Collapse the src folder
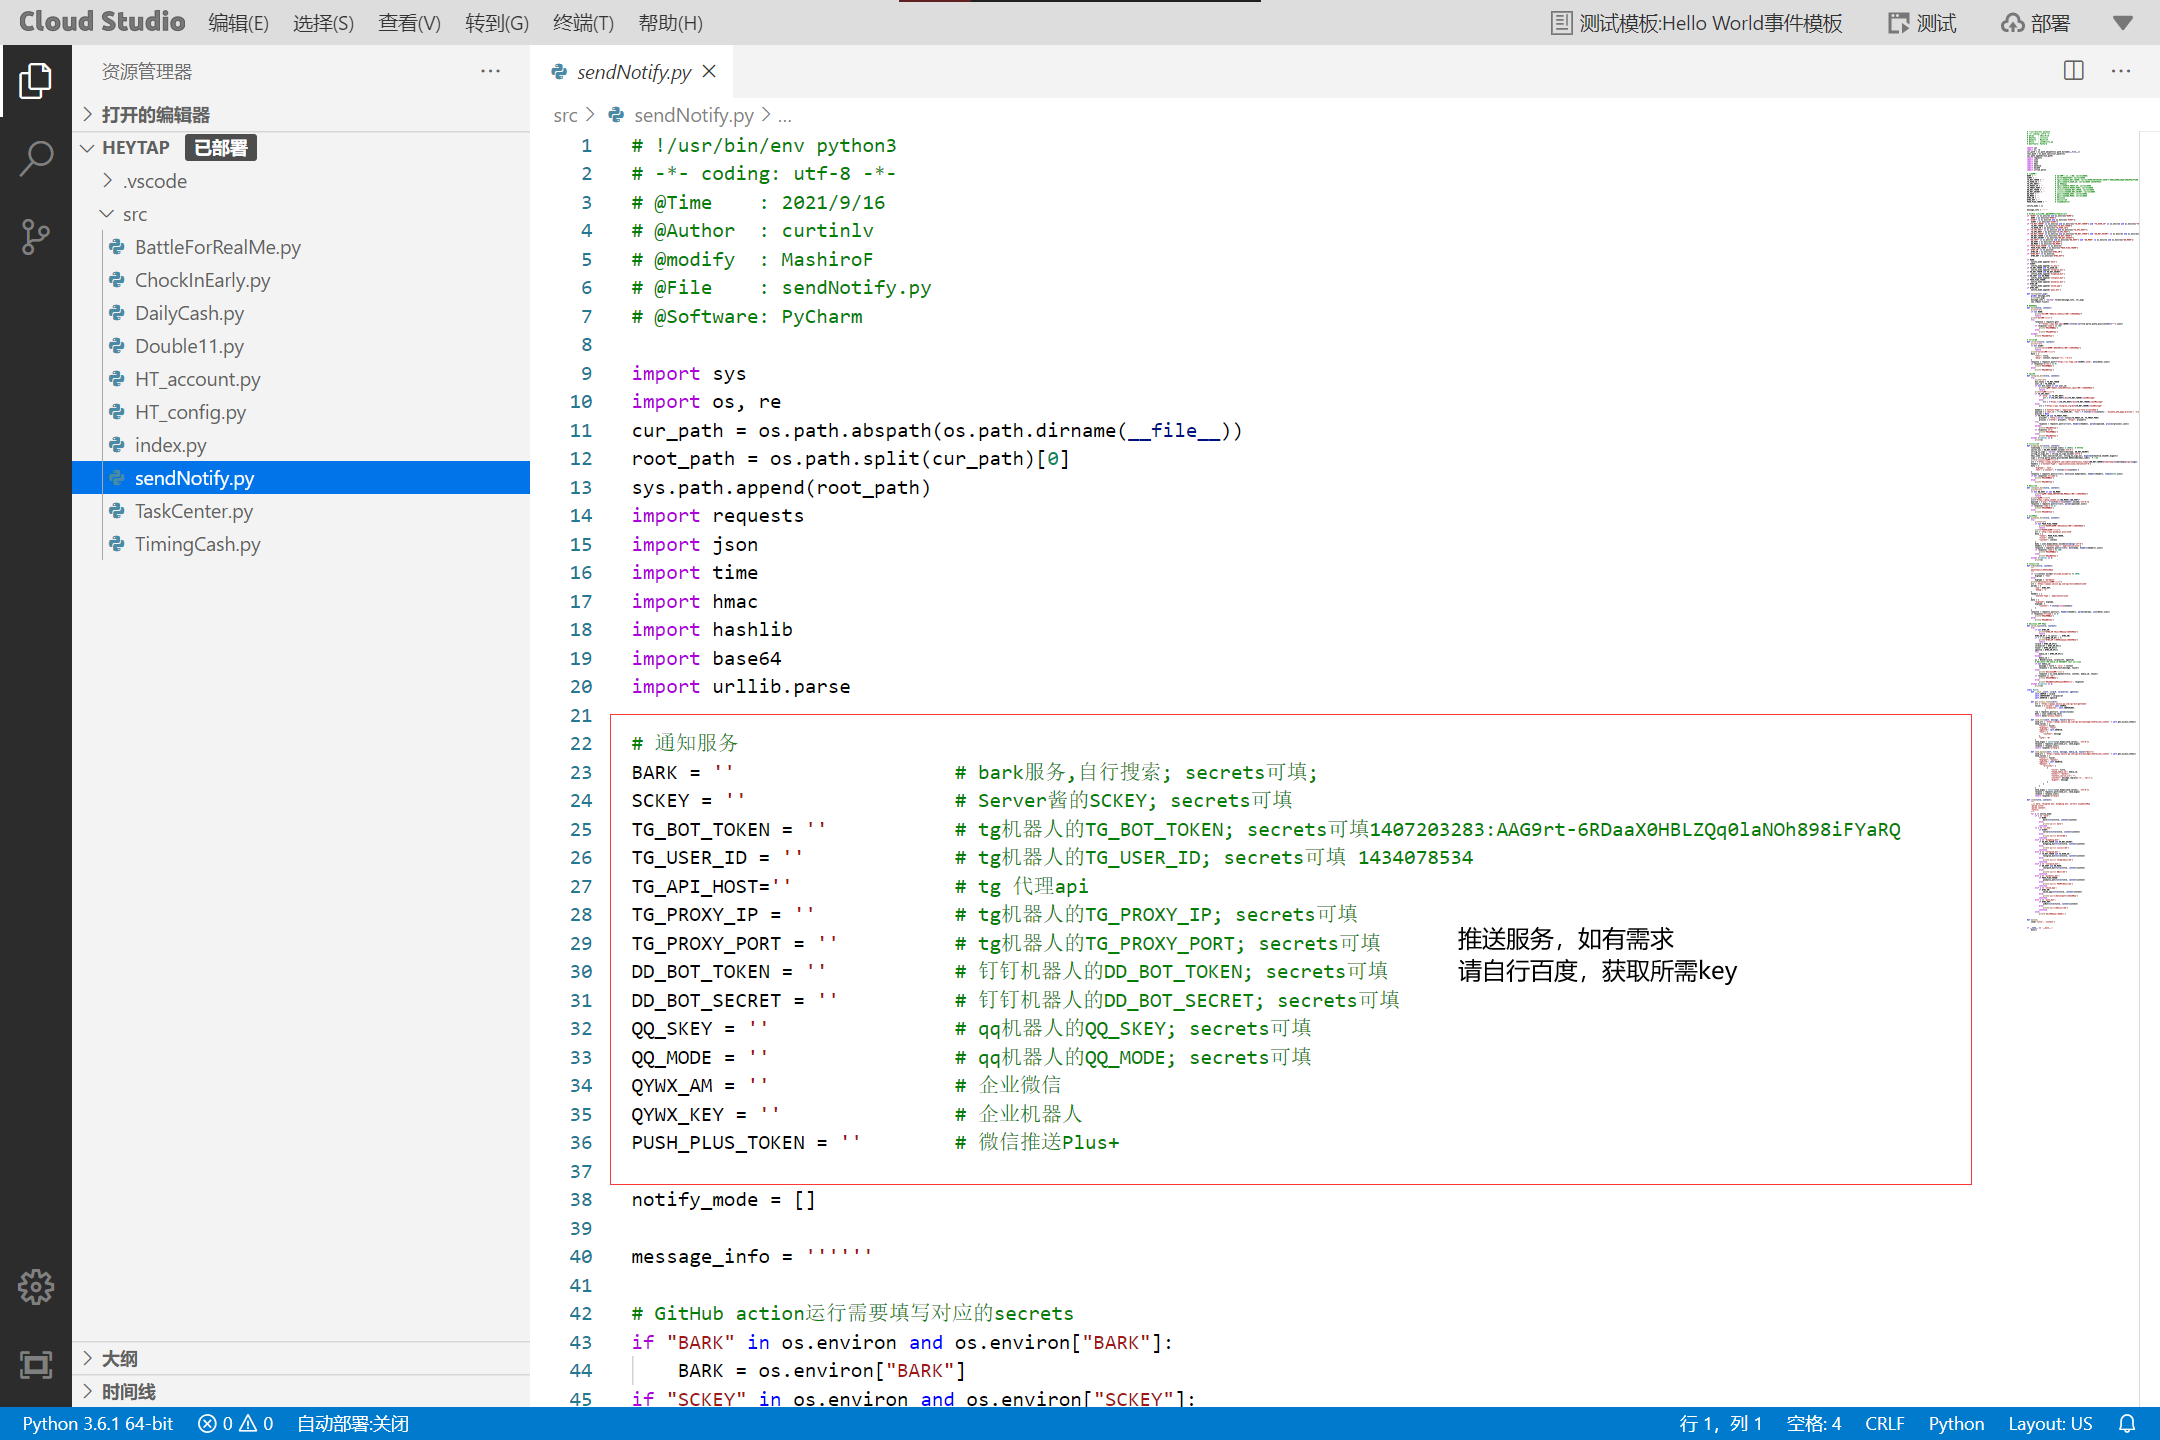Viewport: 2160px width, 1440px height. click(x=134, y=214)
